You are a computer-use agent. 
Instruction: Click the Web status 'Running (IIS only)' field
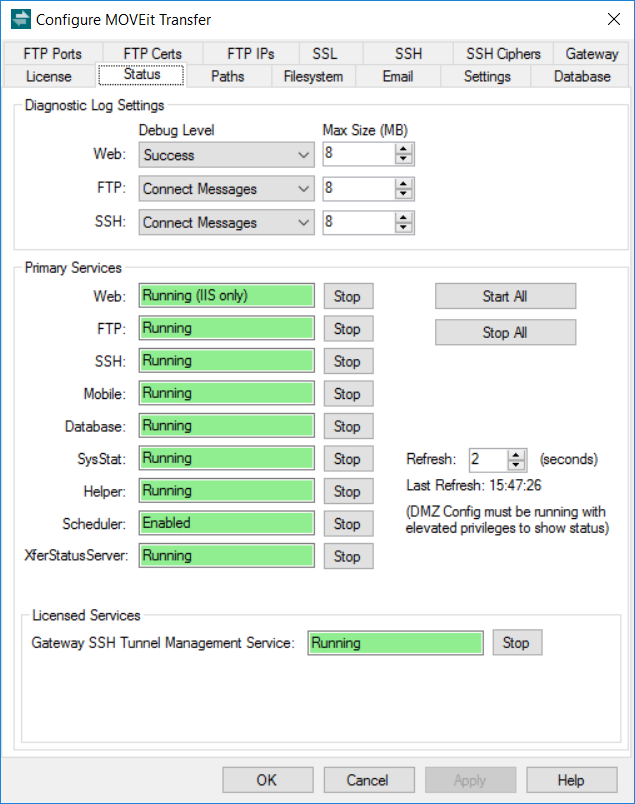point(226,296)
